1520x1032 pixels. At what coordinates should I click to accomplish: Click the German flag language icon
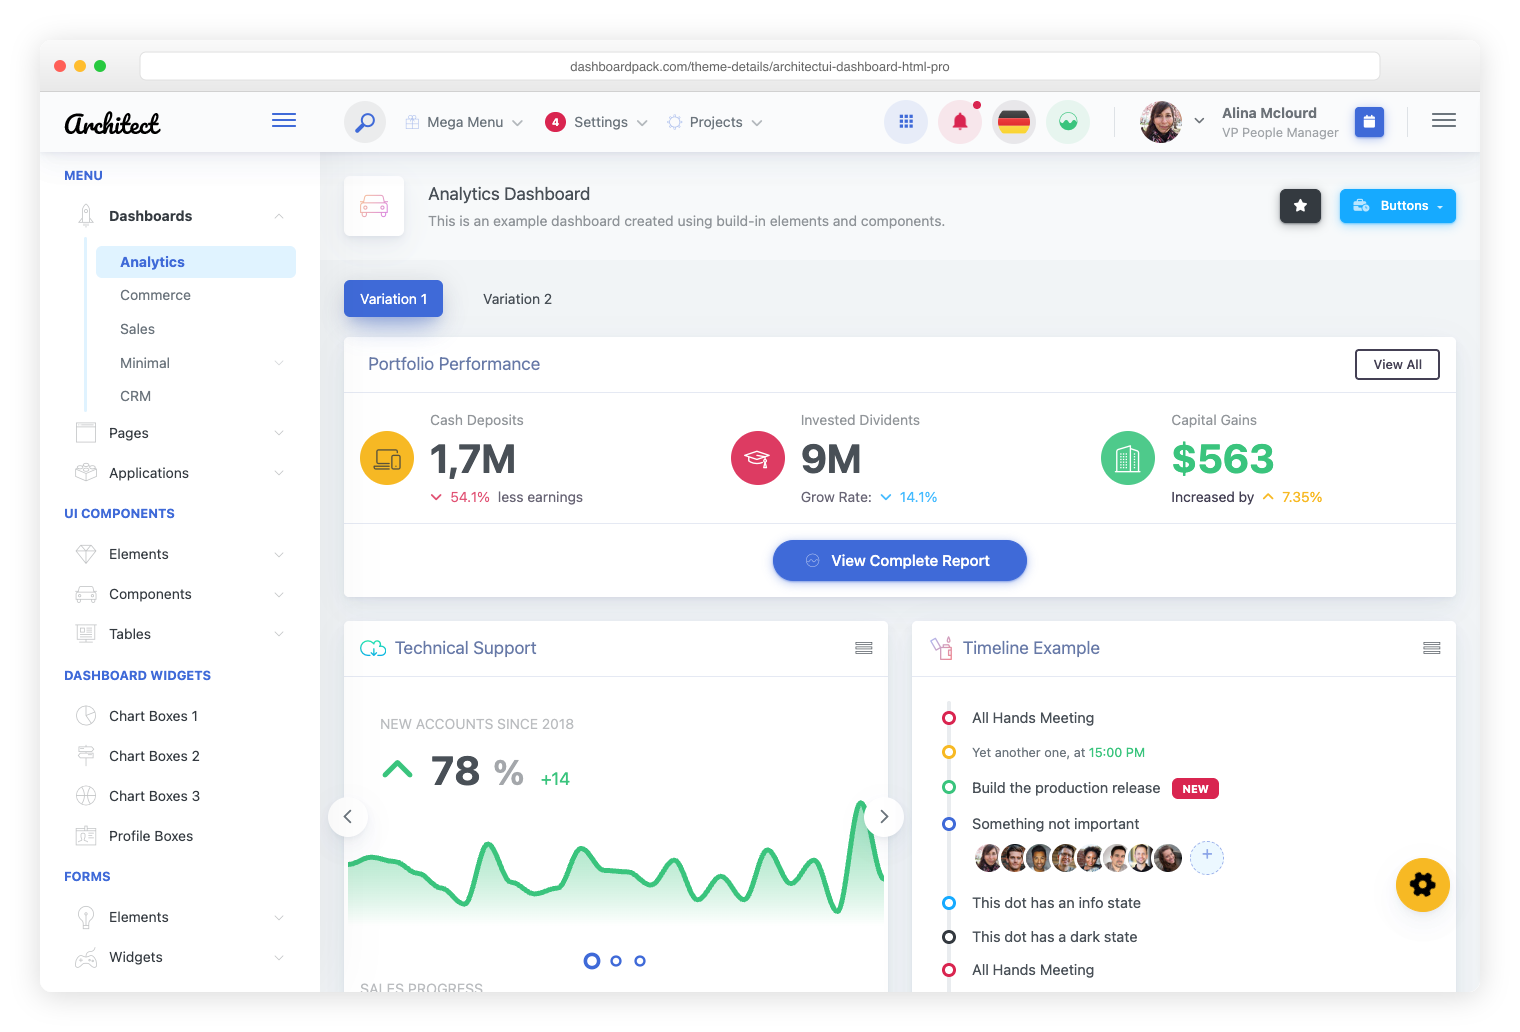[x=1014, y=122]
